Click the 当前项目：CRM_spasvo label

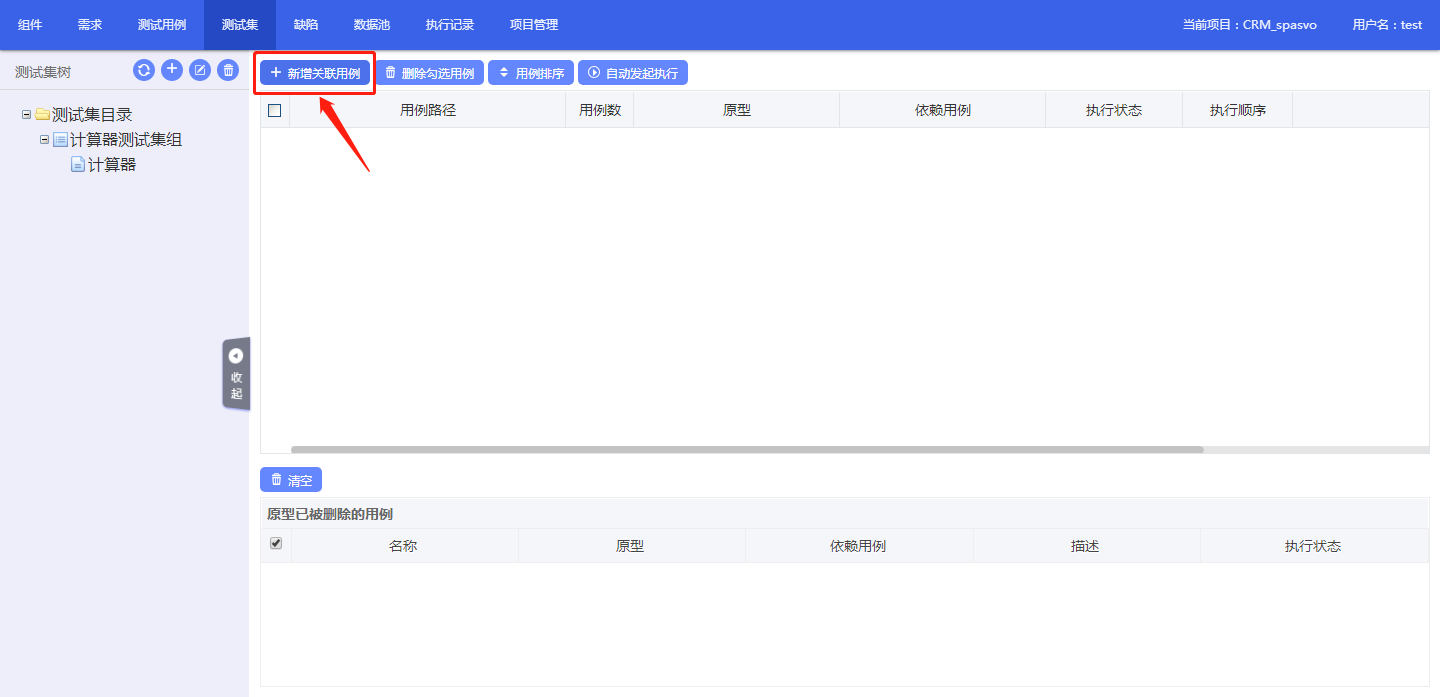pos(1250,24)
